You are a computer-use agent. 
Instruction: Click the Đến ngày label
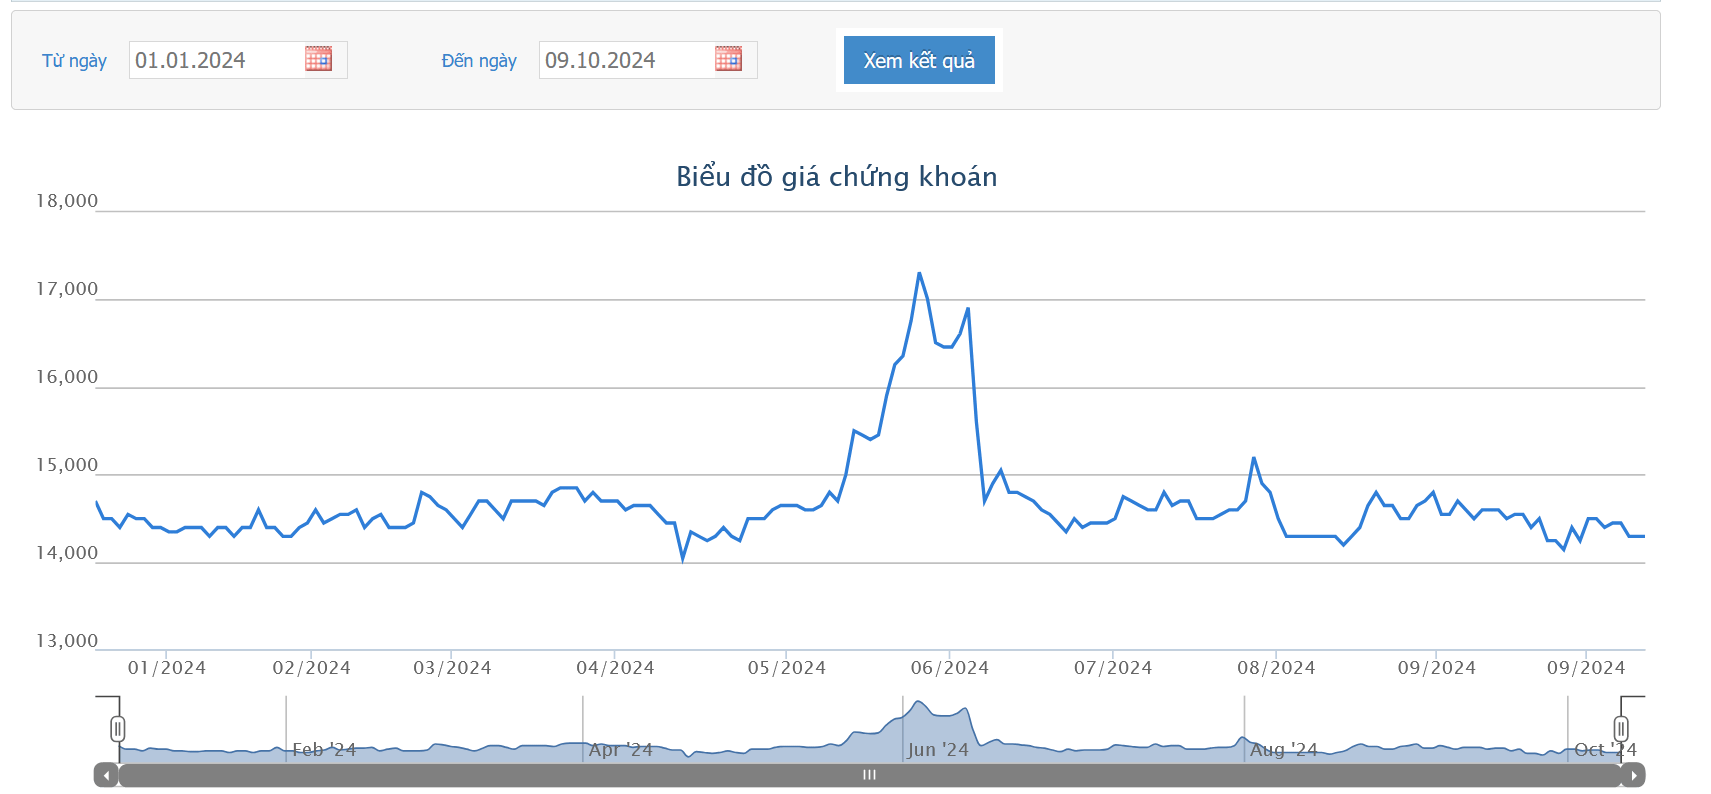coord(479,61)
